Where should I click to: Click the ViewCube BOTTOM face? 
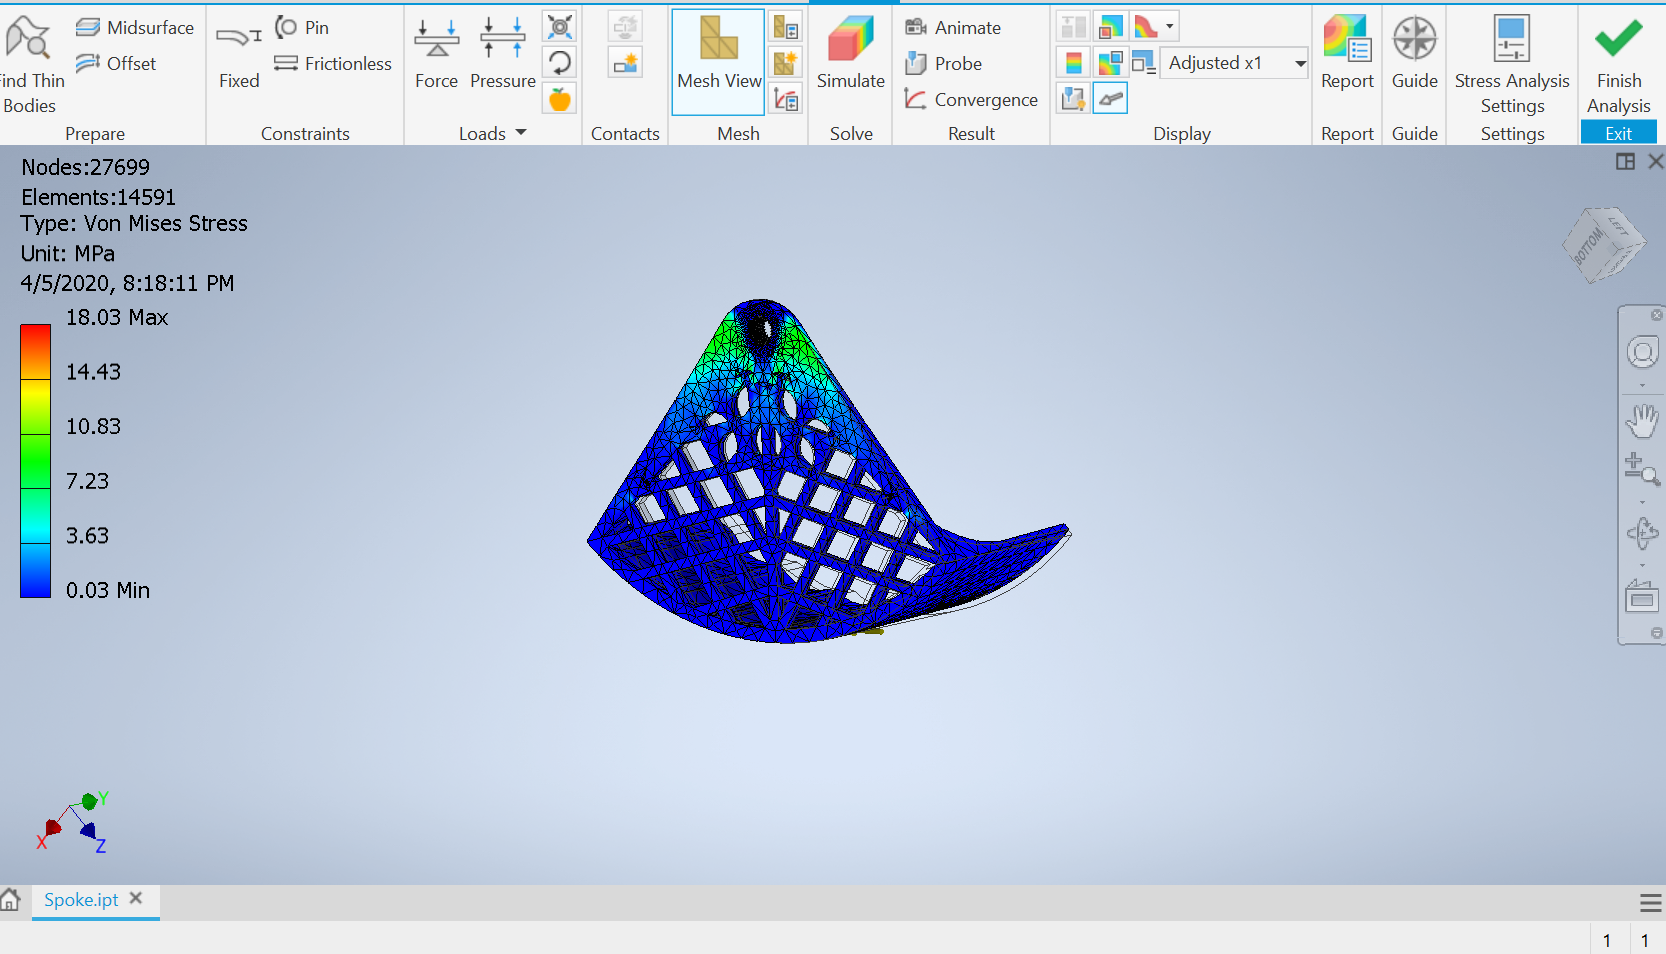tap(1588, 245)
